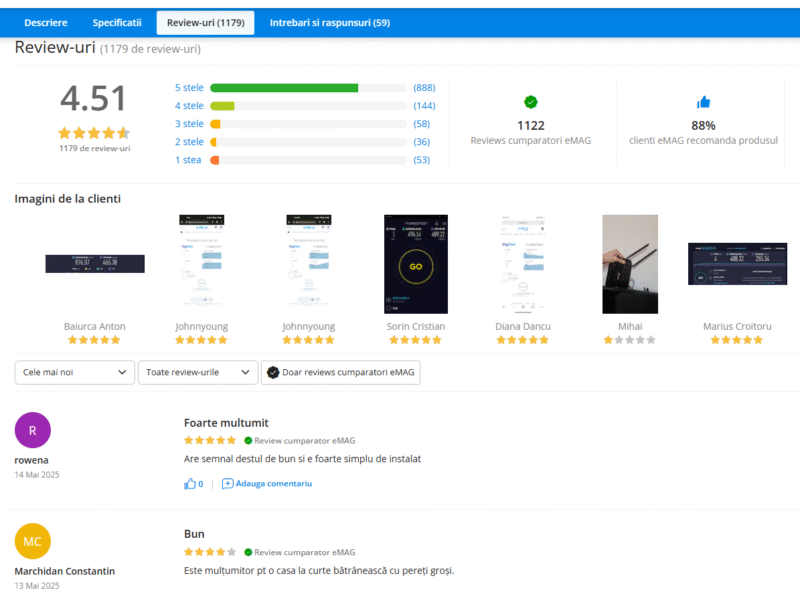Image resolution: width=800 pixels, height=590 pixels.
Task: Click green verified badge on Marchidan's review
Action: click(248, 552)
